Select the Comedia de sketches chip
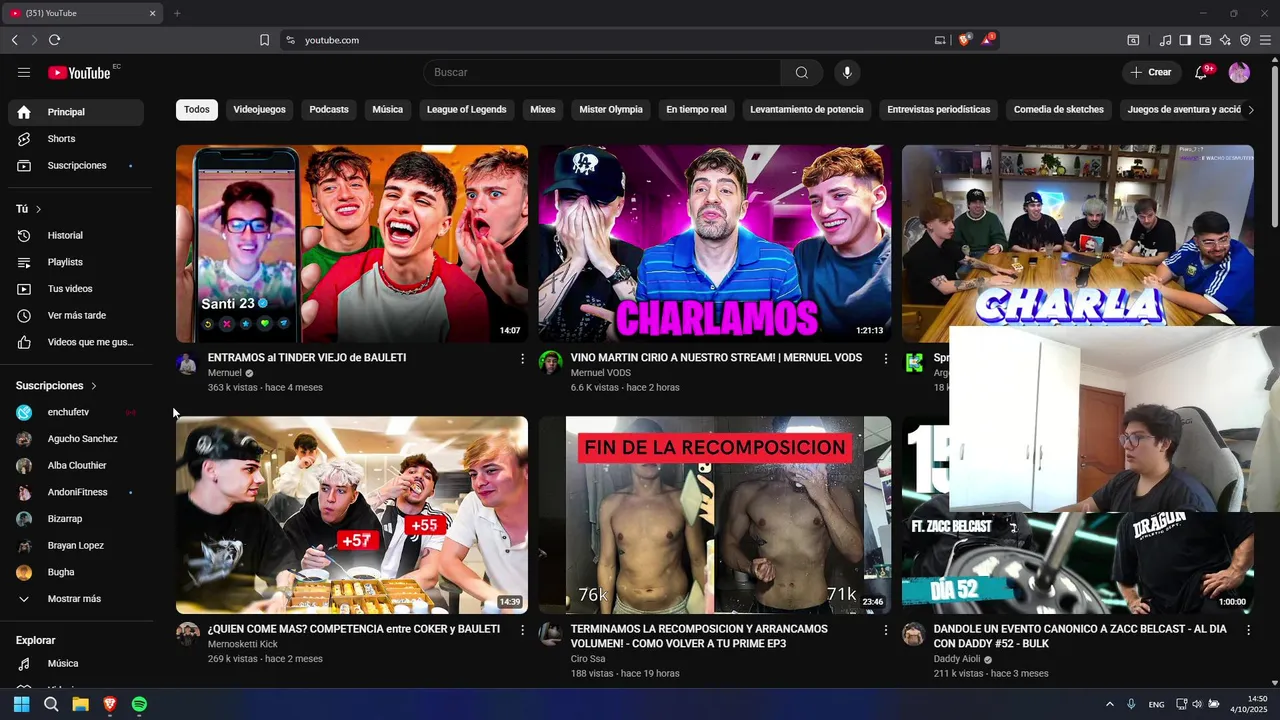 coord(1058,110)
